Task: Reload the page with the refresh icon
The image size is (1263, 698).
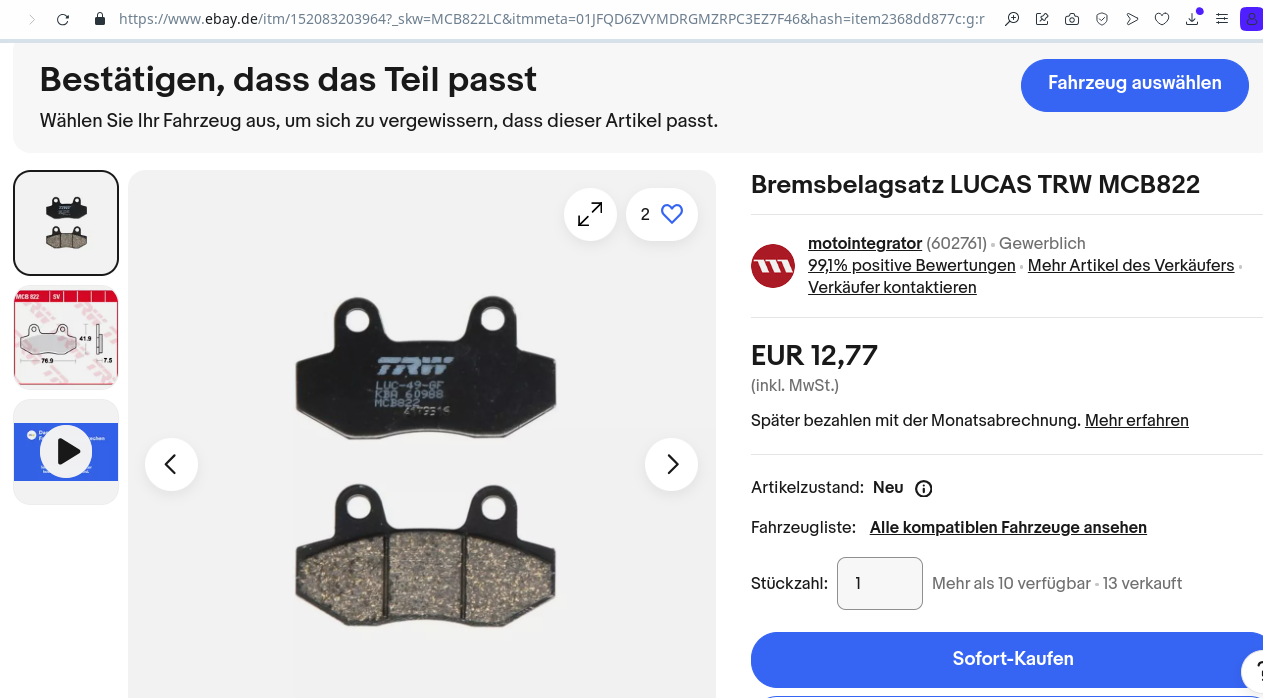Action: click(x=62, y=19)
